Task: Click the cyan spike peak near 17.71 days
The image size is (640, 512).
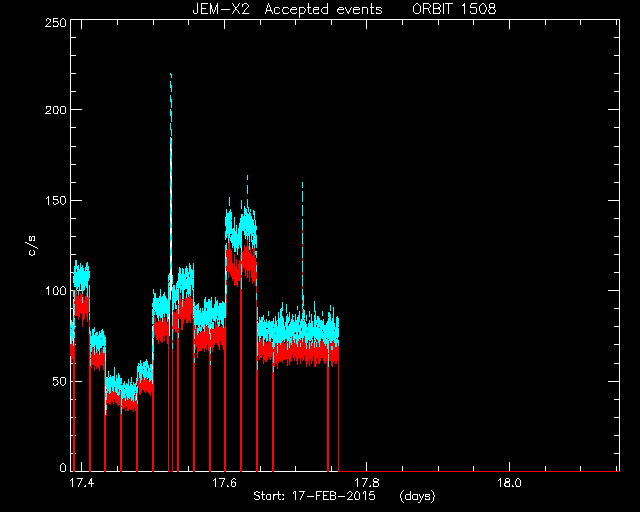Action: 302,185
